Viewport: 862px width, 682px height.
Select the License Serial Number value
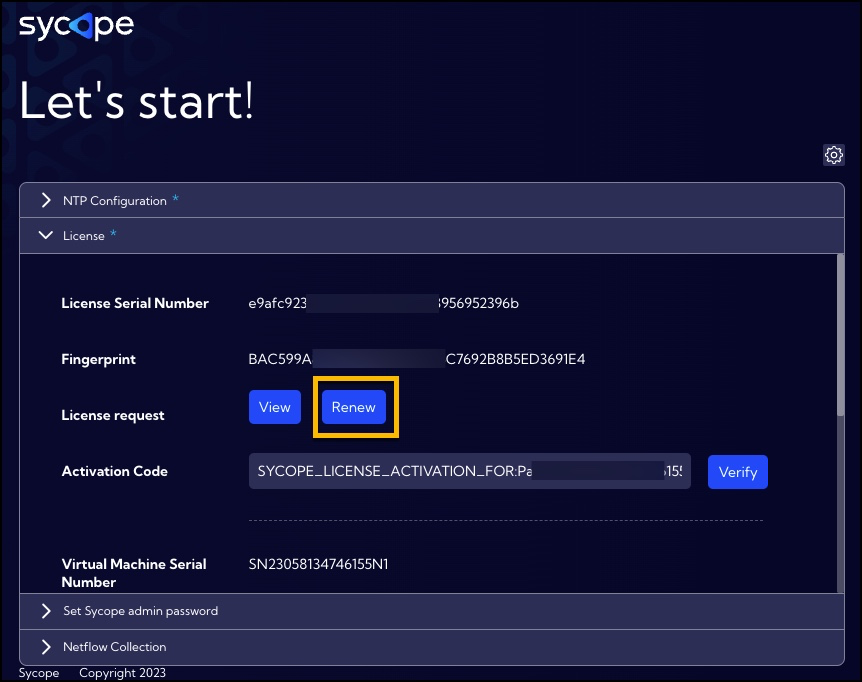pyautogui.click(x=383, y=303)
